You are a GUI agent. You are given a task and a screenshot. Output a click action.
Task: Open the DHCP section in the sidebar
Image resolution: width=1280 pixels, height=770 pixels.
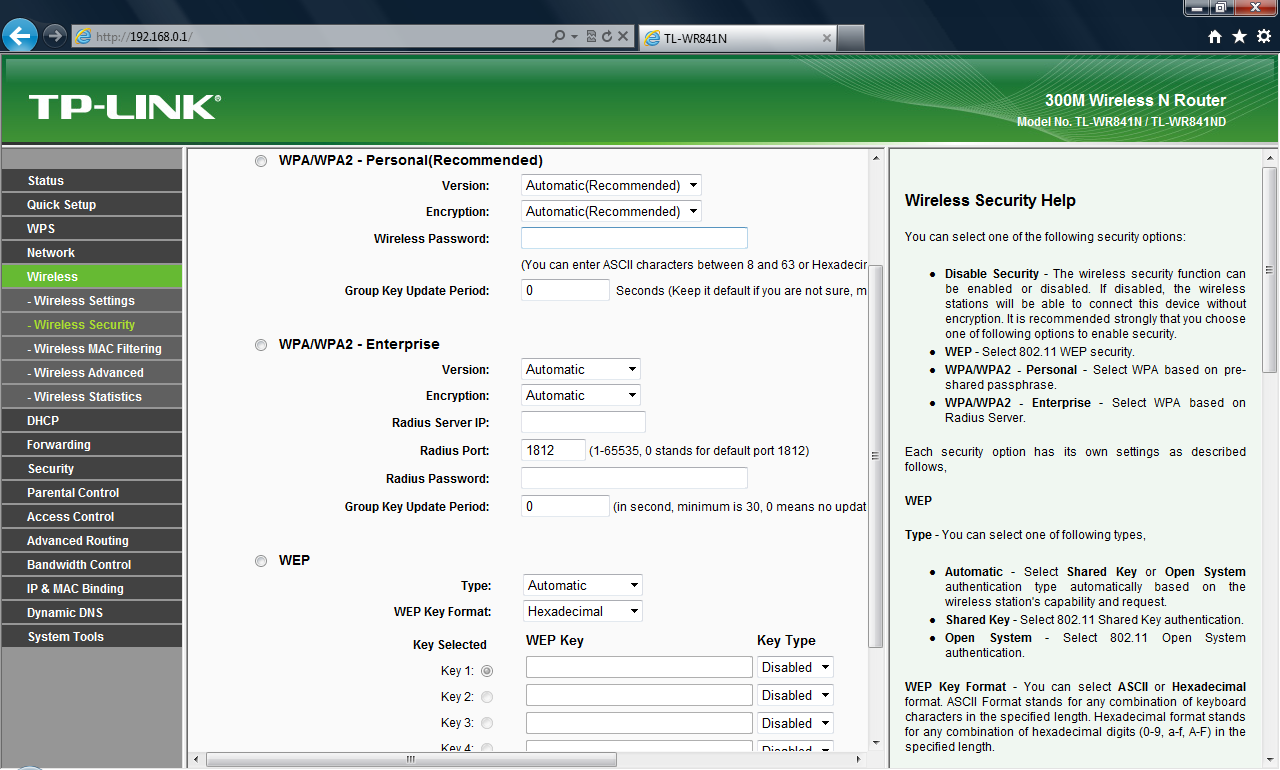(43, 421)
